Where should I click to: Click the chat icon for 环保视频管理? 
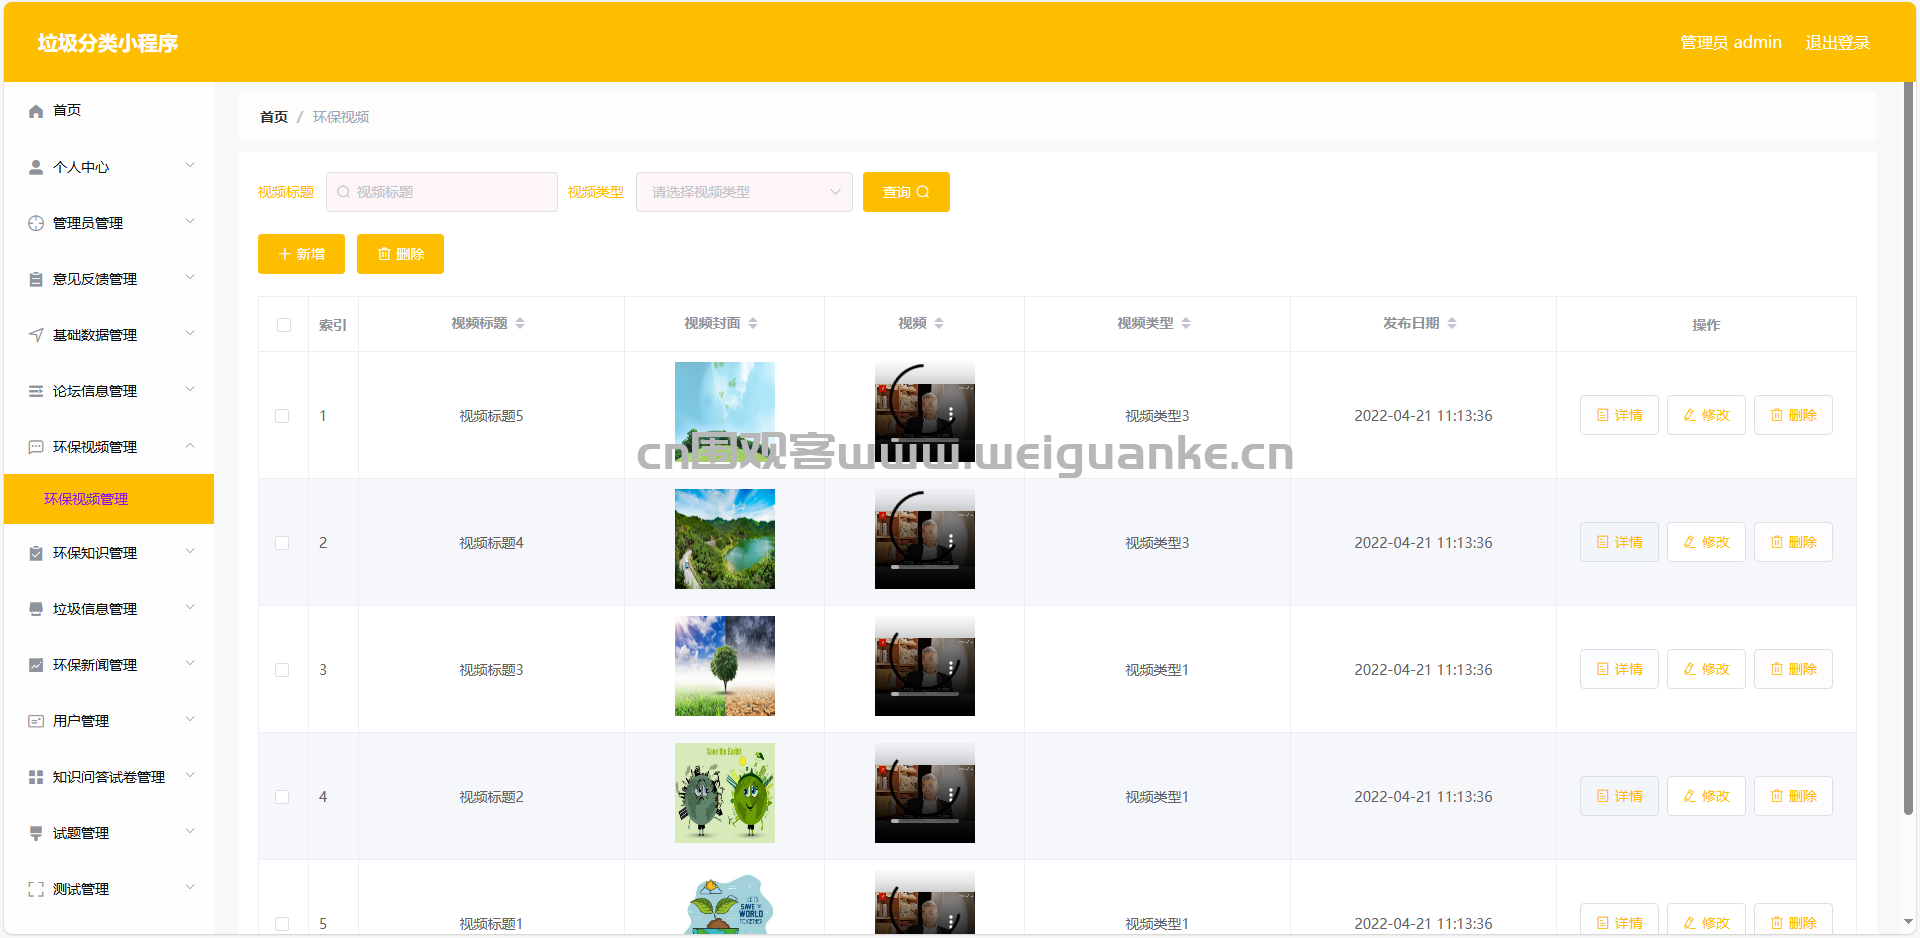pyautogui.click(x=36, y=447)
